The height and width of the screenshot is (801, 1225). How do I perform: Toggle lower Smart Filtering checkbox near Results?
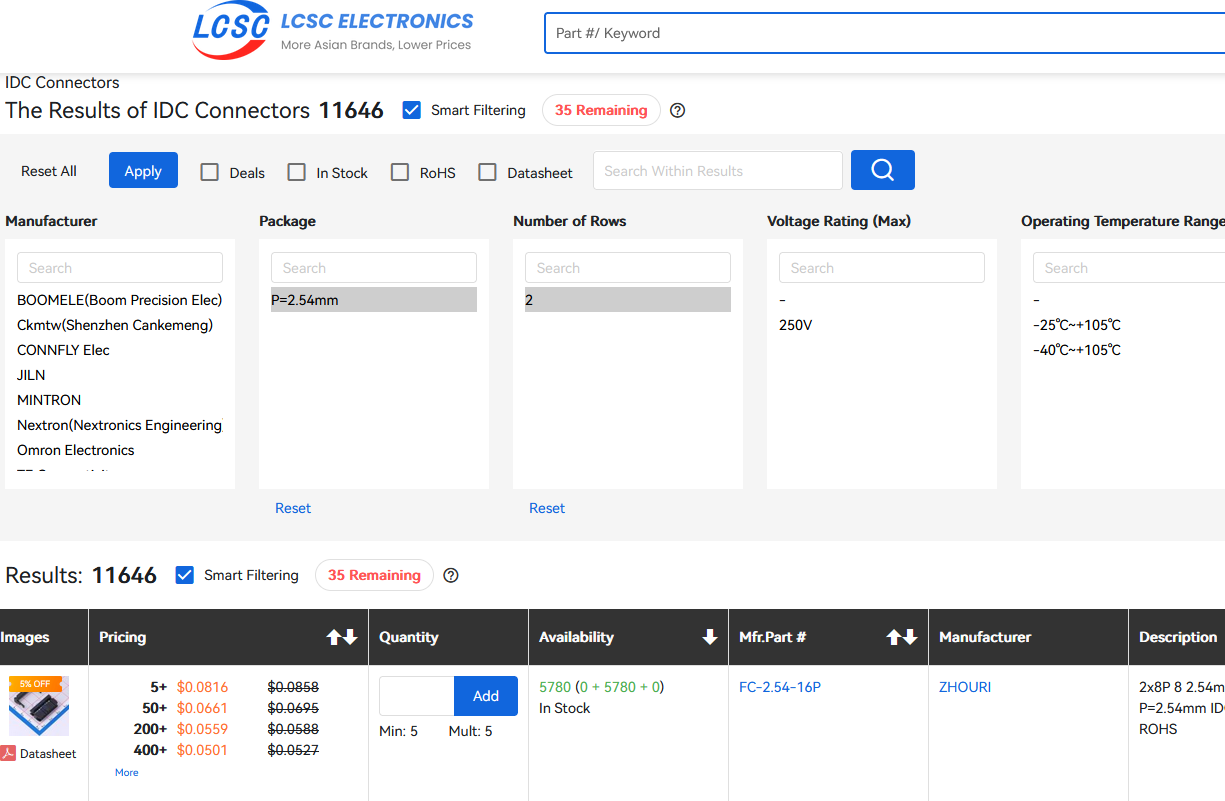click(184, 575)
